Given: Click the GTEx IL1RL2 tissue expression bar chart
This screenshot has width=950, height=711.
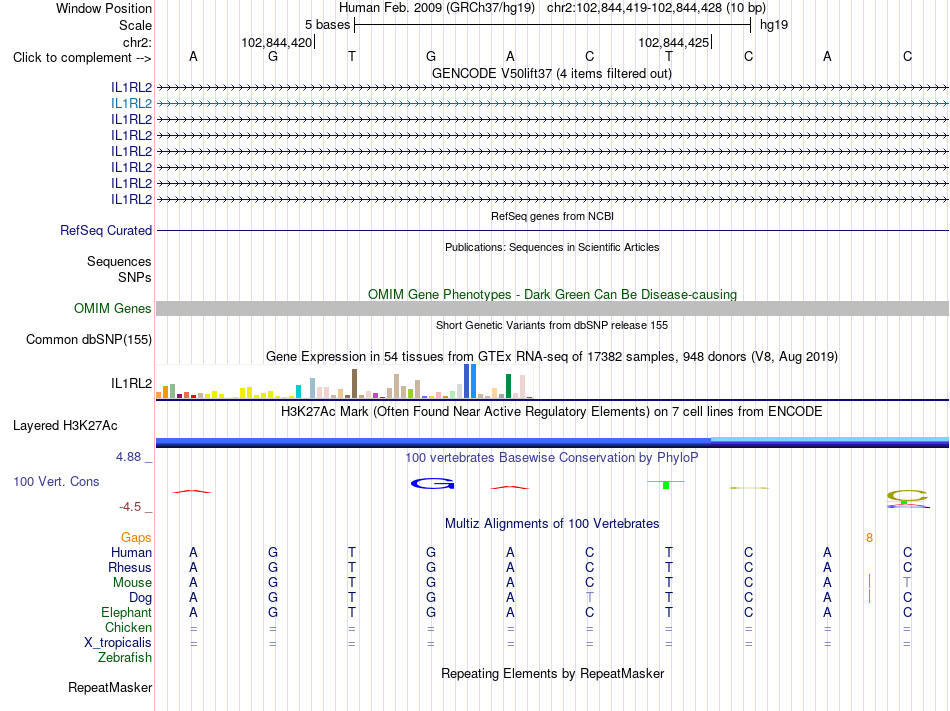Looking at the screenshot, I should click(x=345, y=382).
